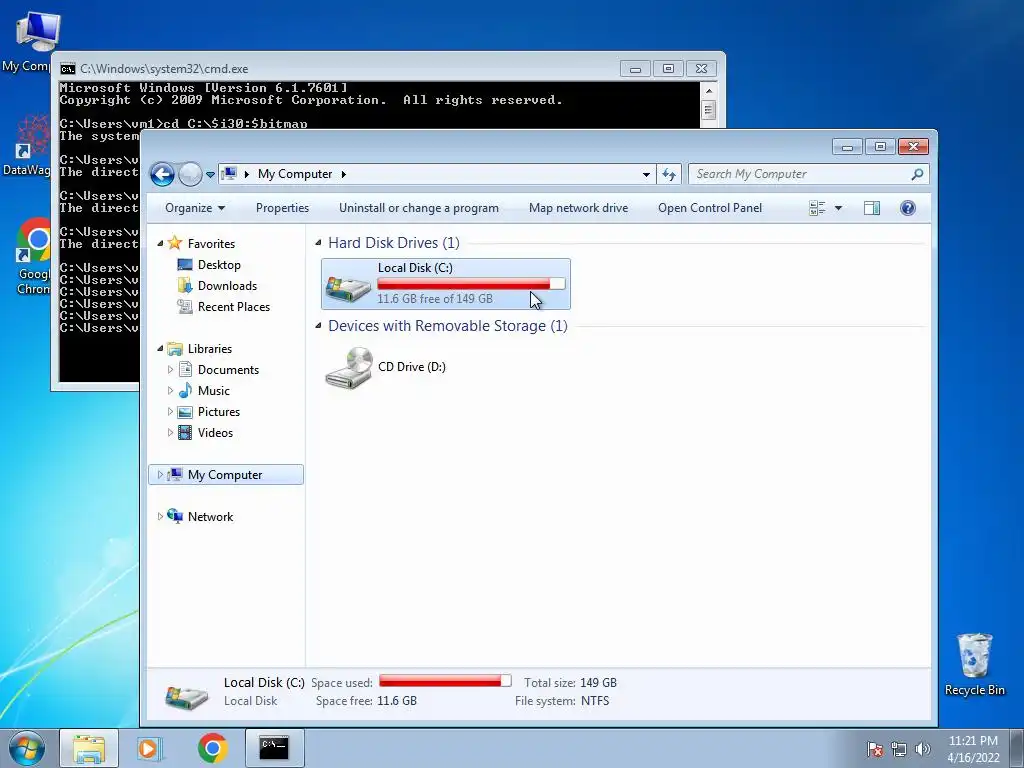The height and width of the screenshot is (768, 1024).
Task: Click the network tray icon
Action: tap(899, 749)
